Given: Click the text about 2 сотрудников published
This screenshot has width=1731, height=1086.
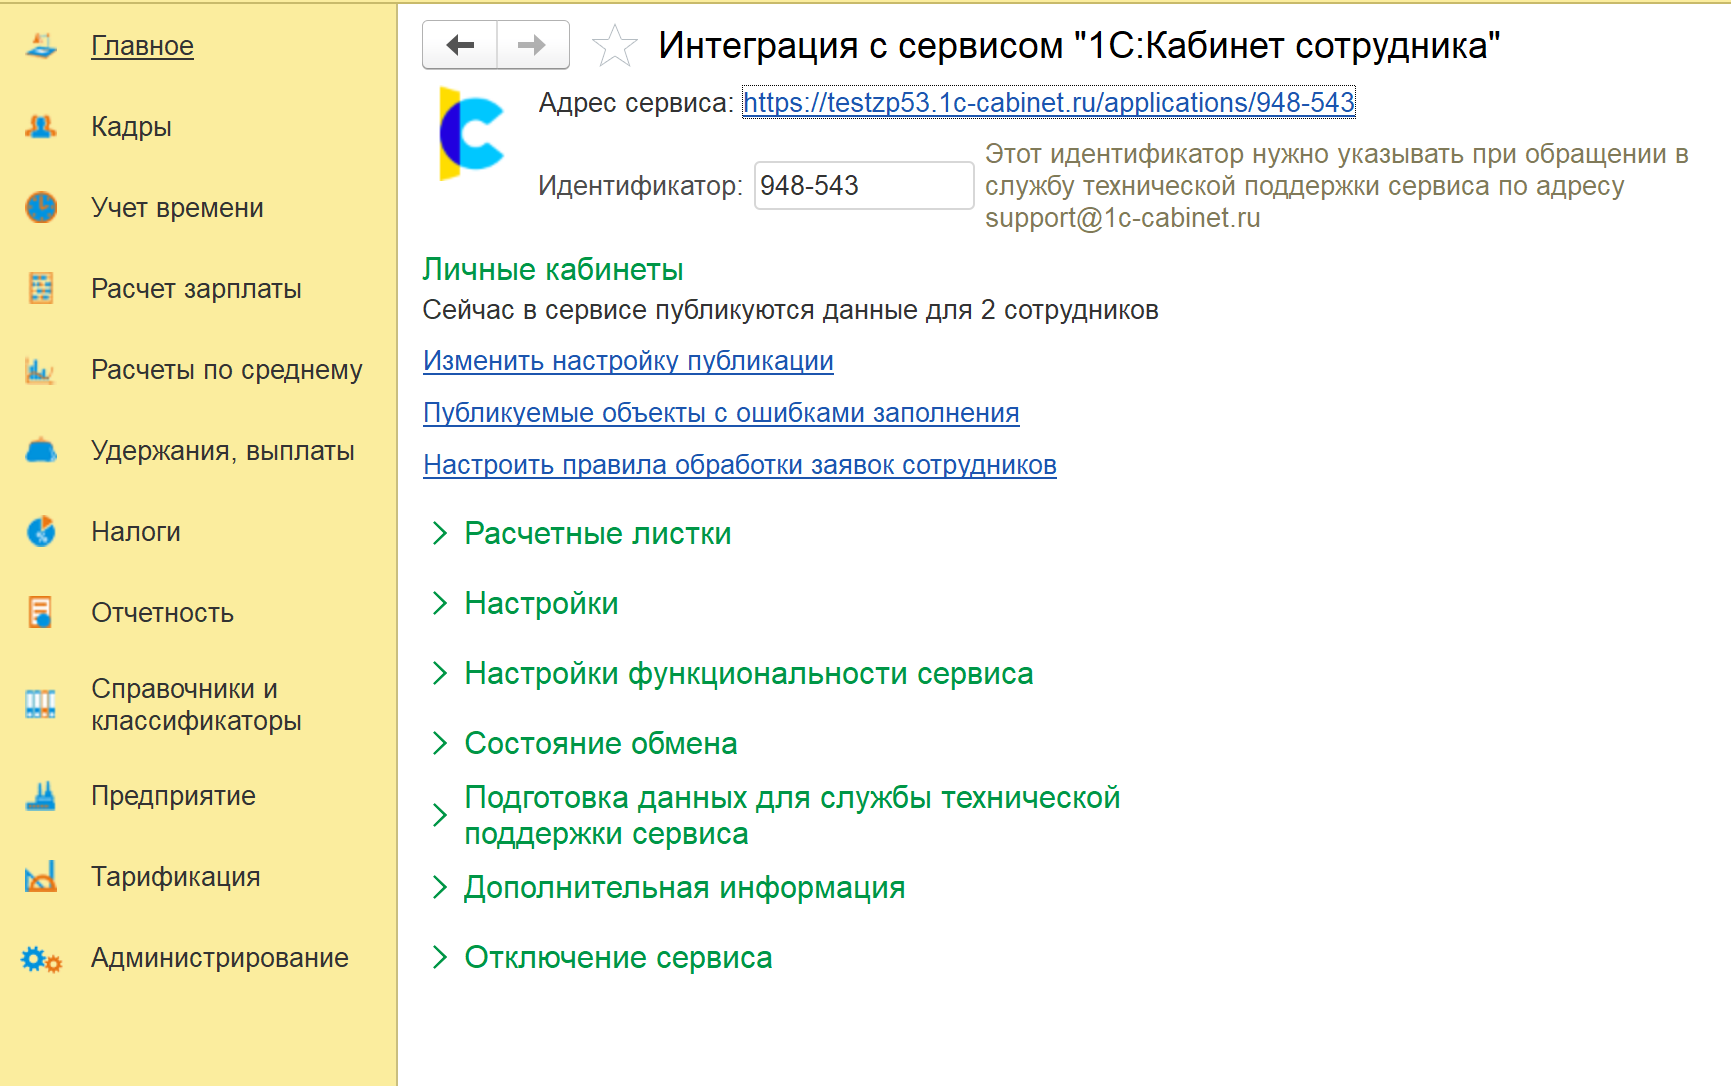Looking at the screenshot, I should click(x=790, y=310).
